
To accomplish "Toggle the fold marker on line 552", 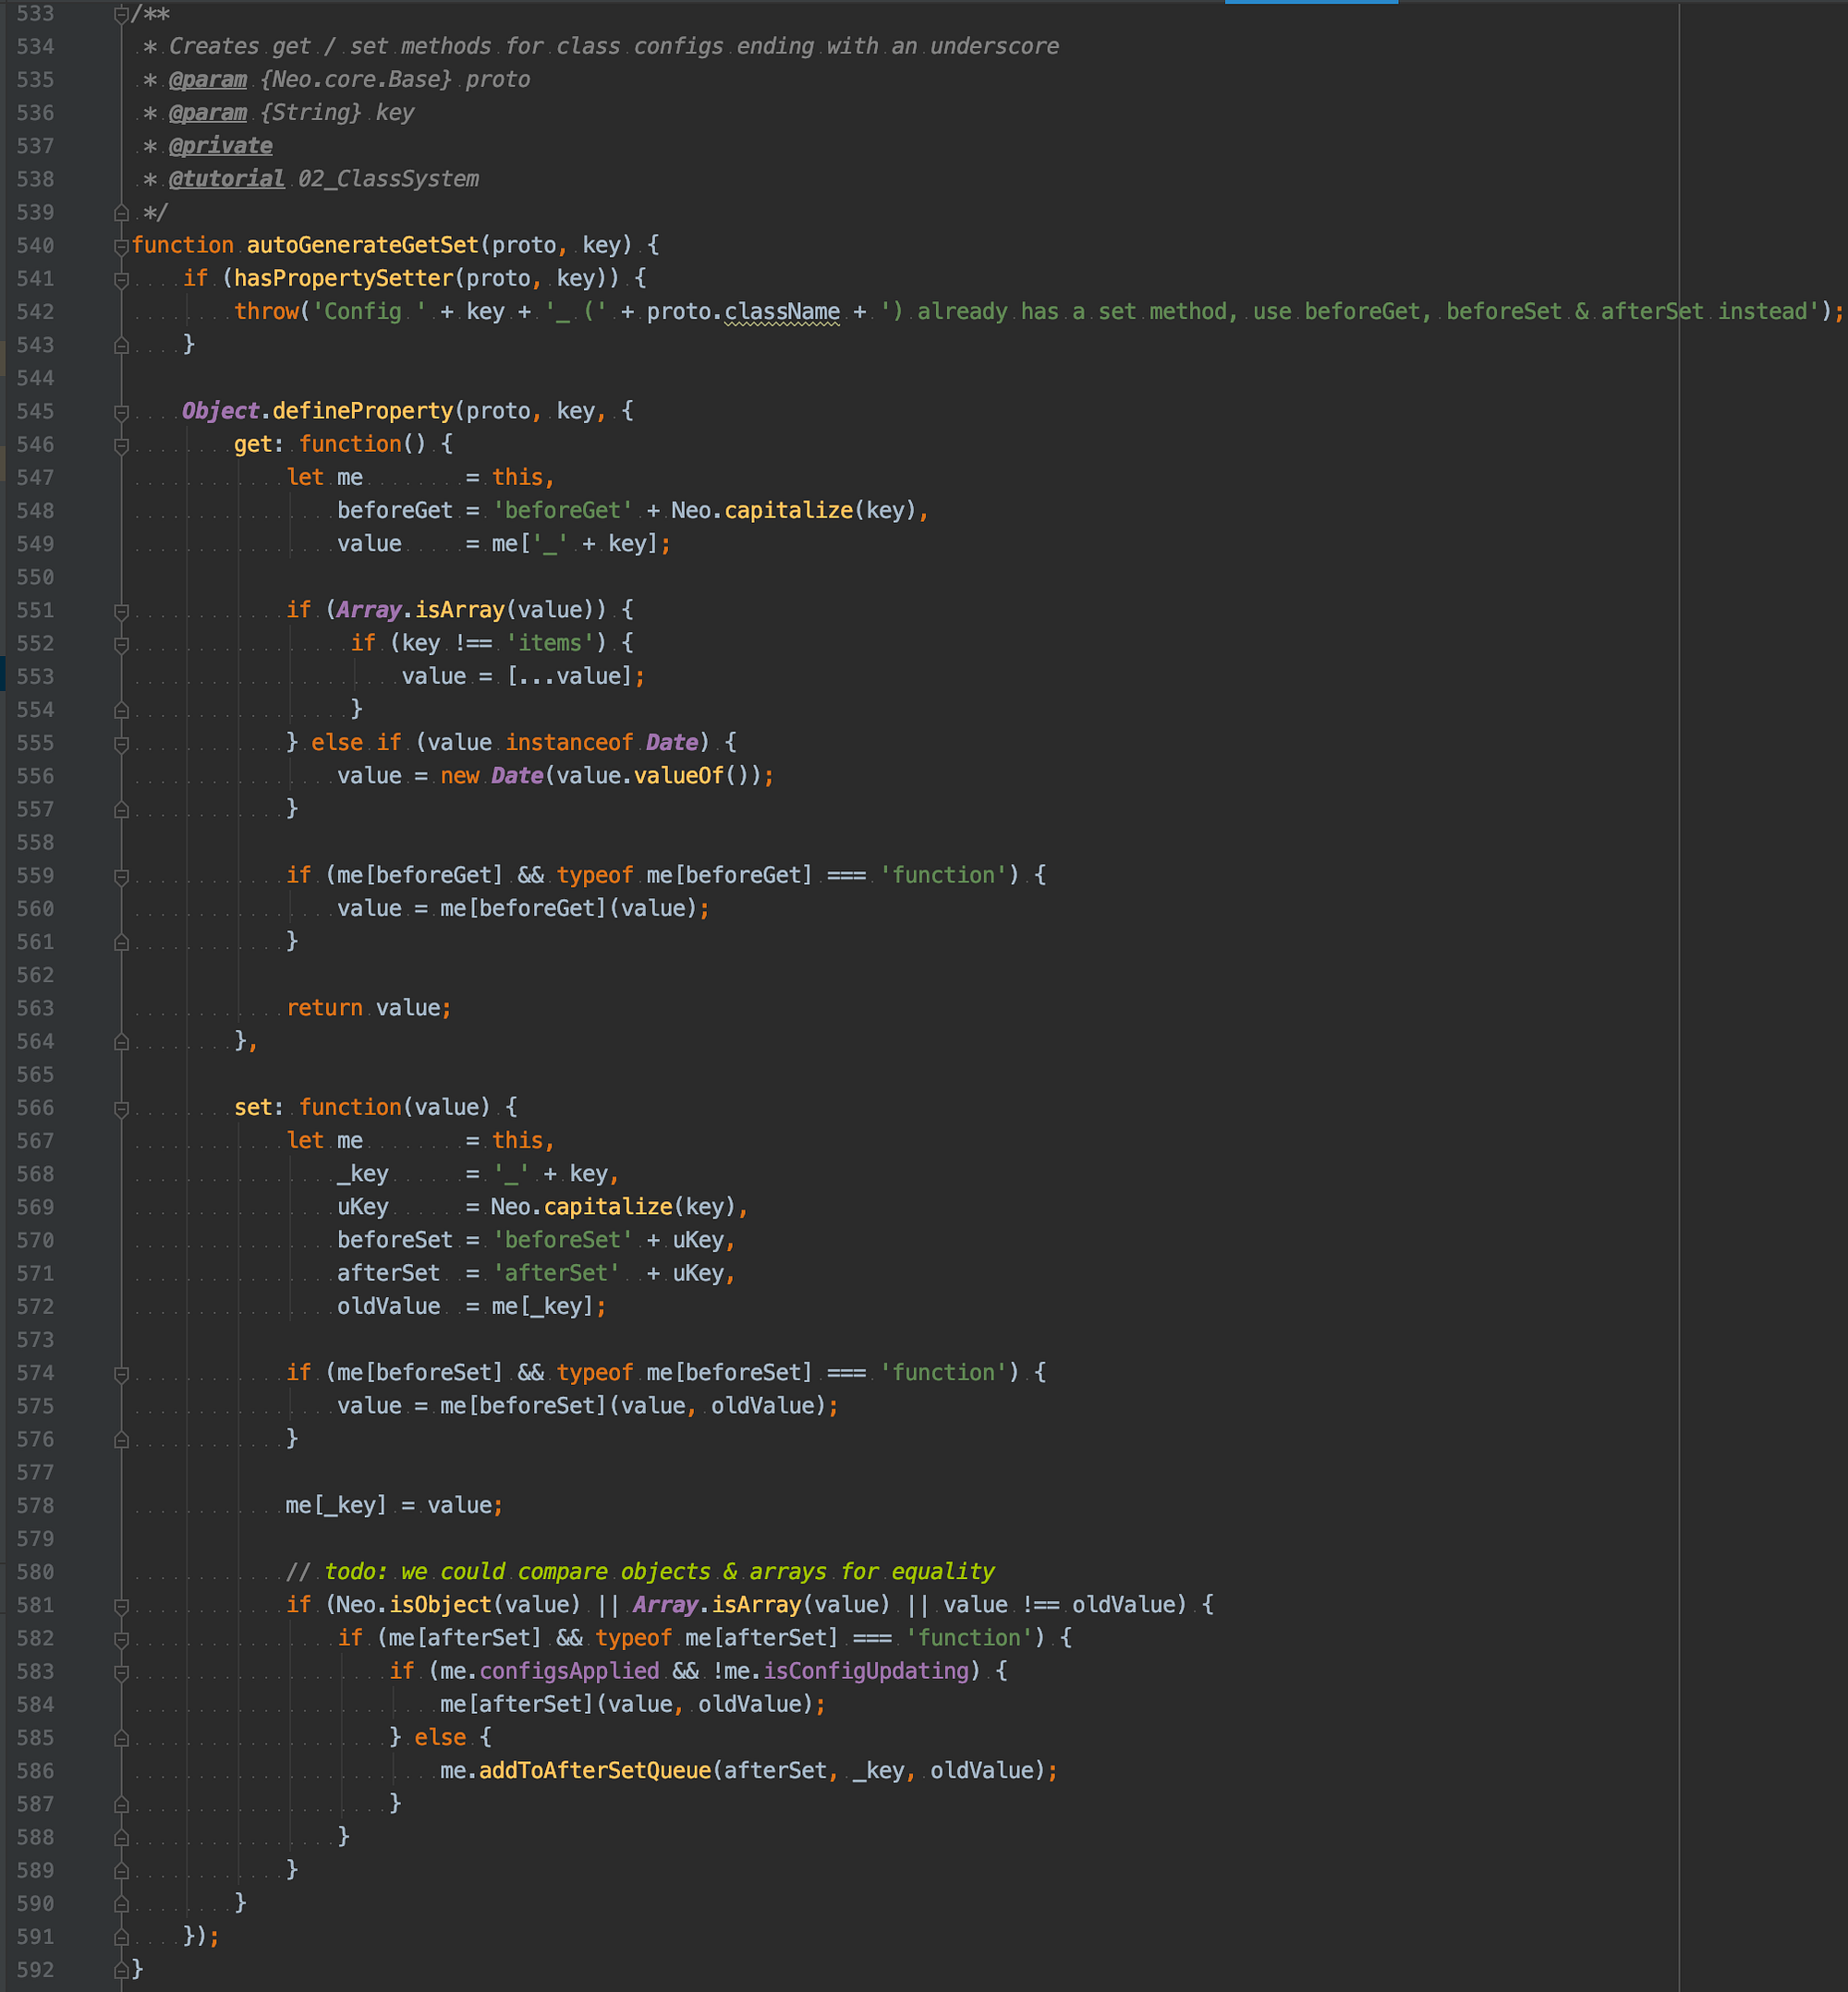I will pos(120,643).
